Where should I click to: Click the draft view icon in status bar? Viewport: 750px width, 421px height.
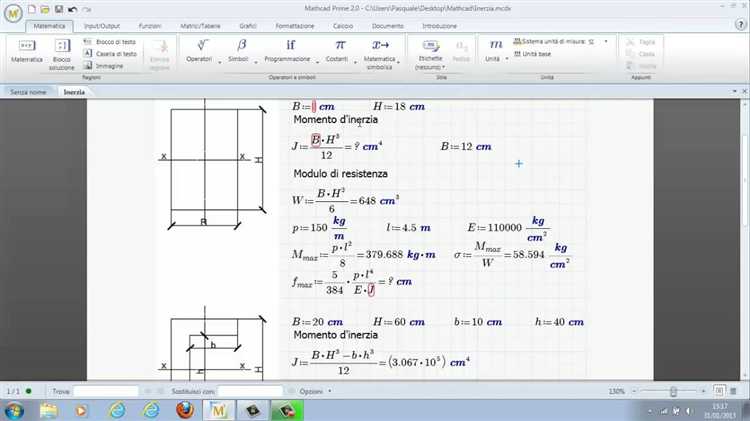click(733, 391)
